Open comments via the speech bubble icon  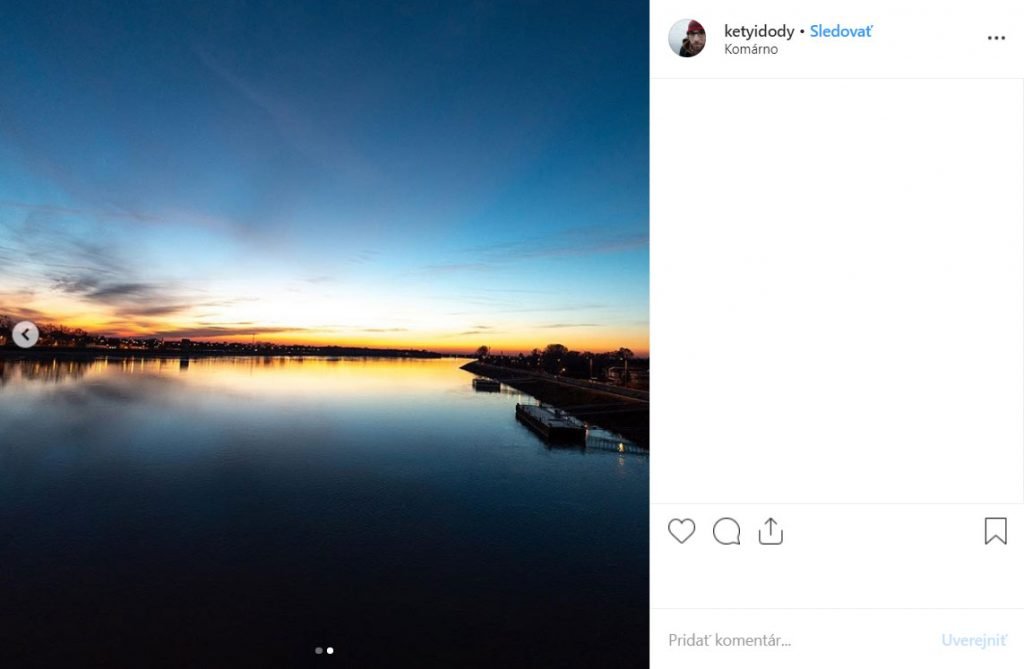click(x=726, y=531)
